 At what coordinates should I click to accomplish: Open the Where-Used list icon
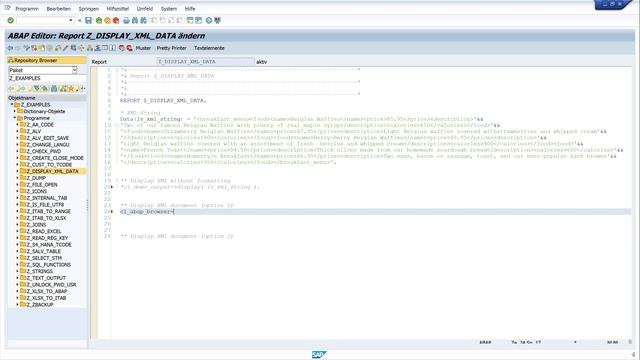point(81,48)
